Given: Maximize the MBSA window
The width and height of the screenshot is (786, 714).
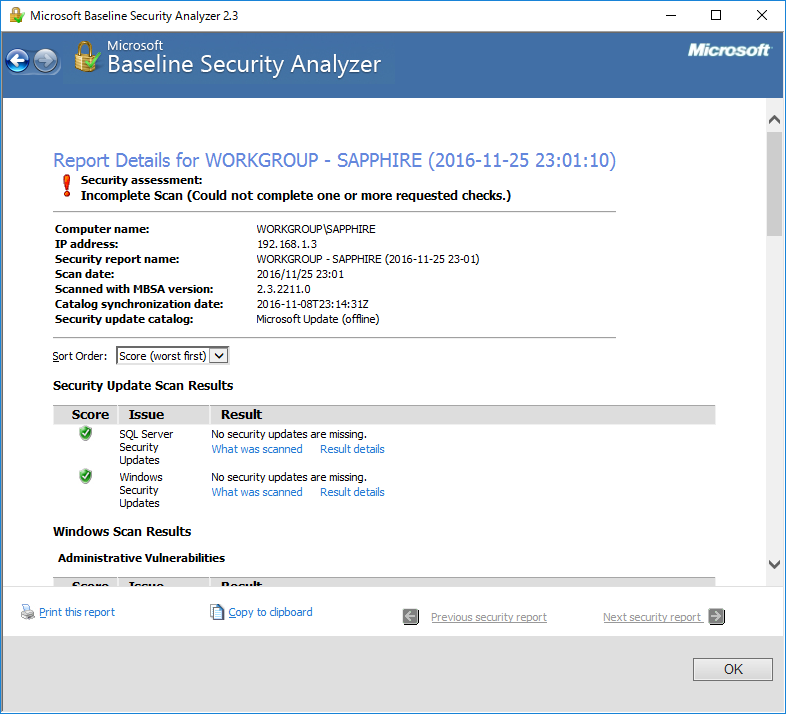Looking at the screenshot, I should [x=716, y=16].
